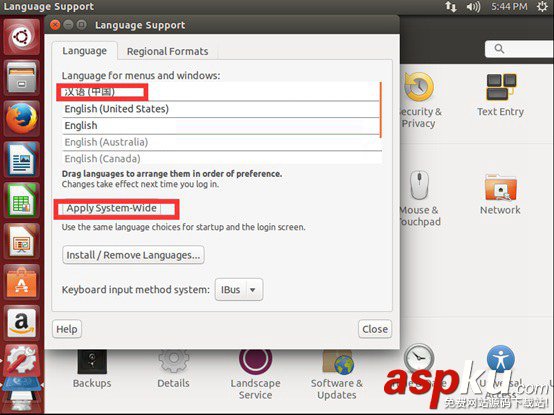Viewport: 554px width, 415px height.
Task: Select English (United States) in language list
Action: pos(220,109)
